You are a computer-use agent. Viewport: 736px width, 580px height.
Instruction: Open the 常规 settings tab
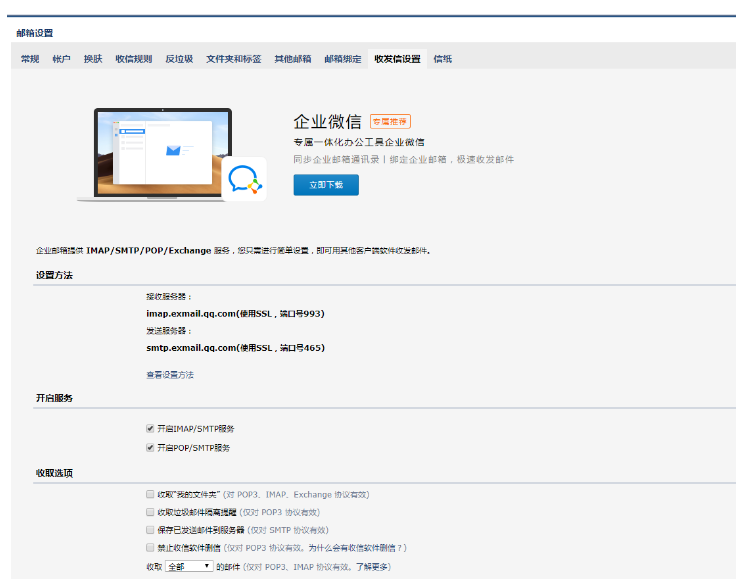30,59
